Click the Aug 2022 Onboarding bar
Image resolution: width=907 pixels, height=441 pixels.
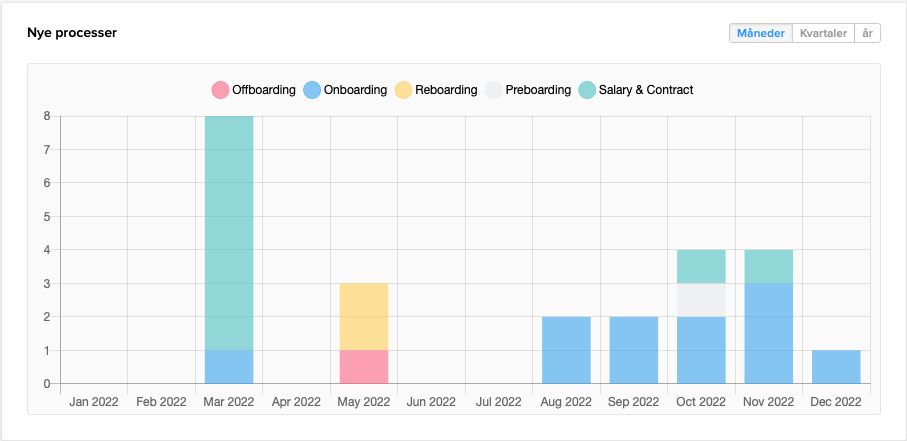click(566, 350)
